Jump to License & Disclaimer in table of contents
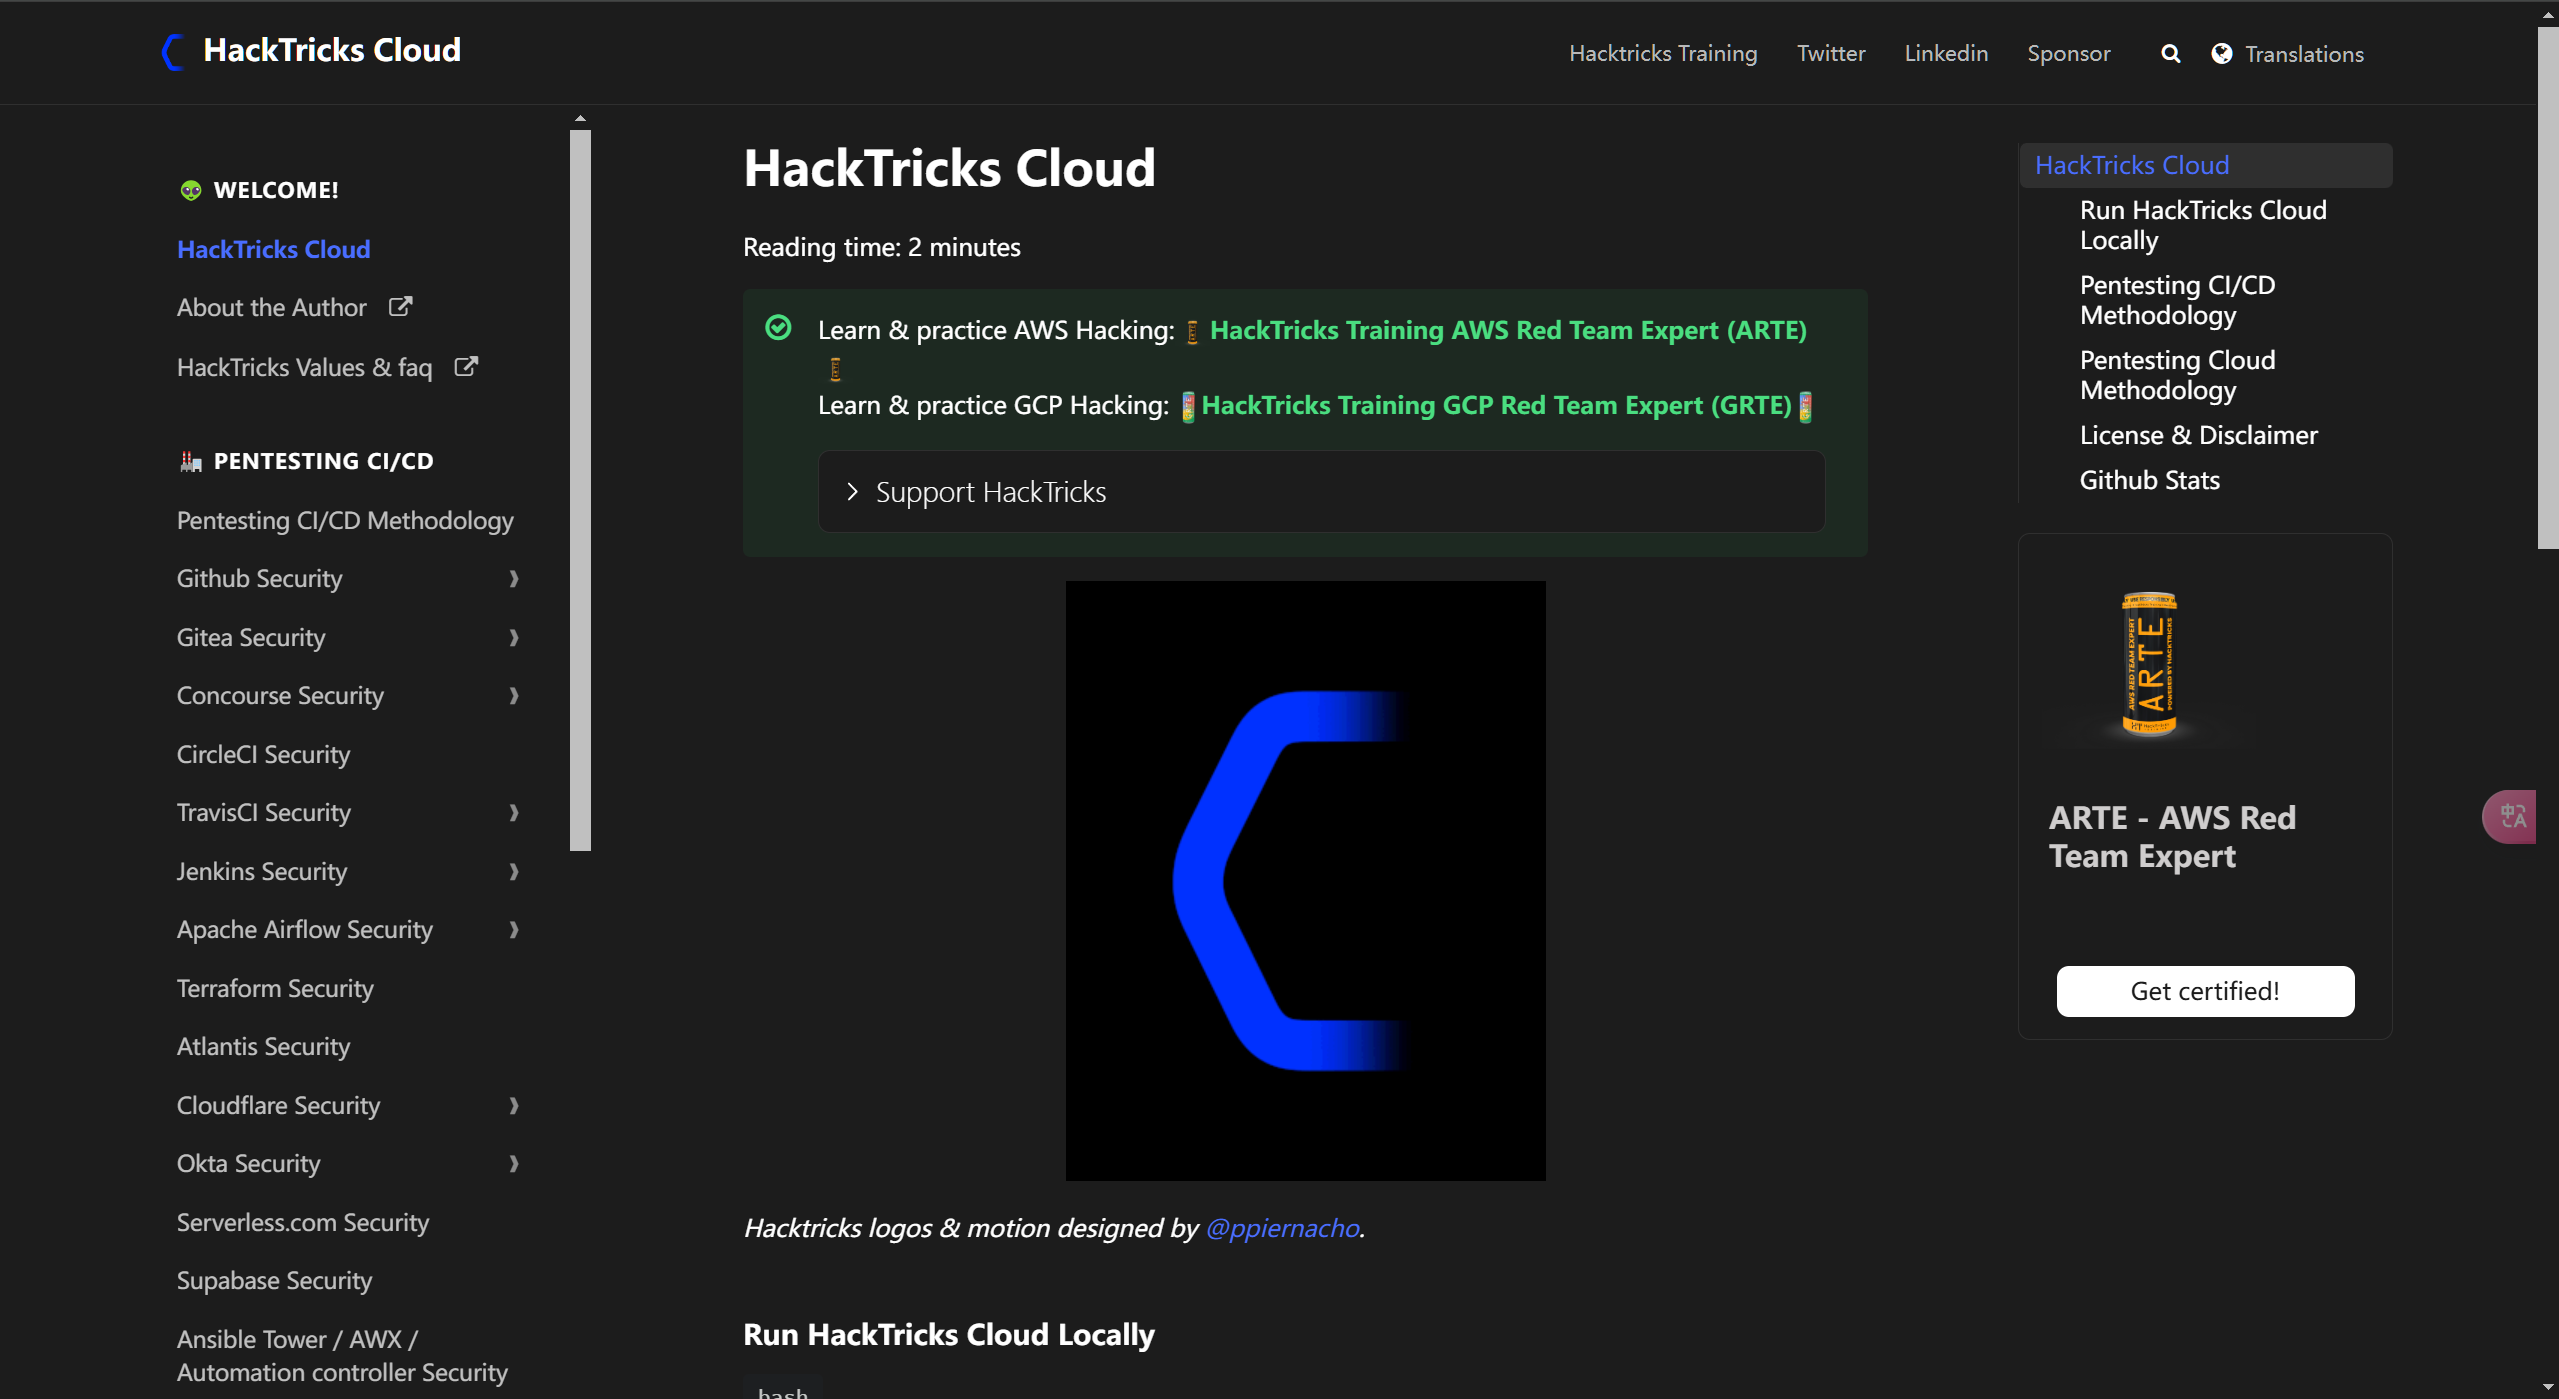The height and width of the screenshot is (1399, 2559). point(2198,435)
